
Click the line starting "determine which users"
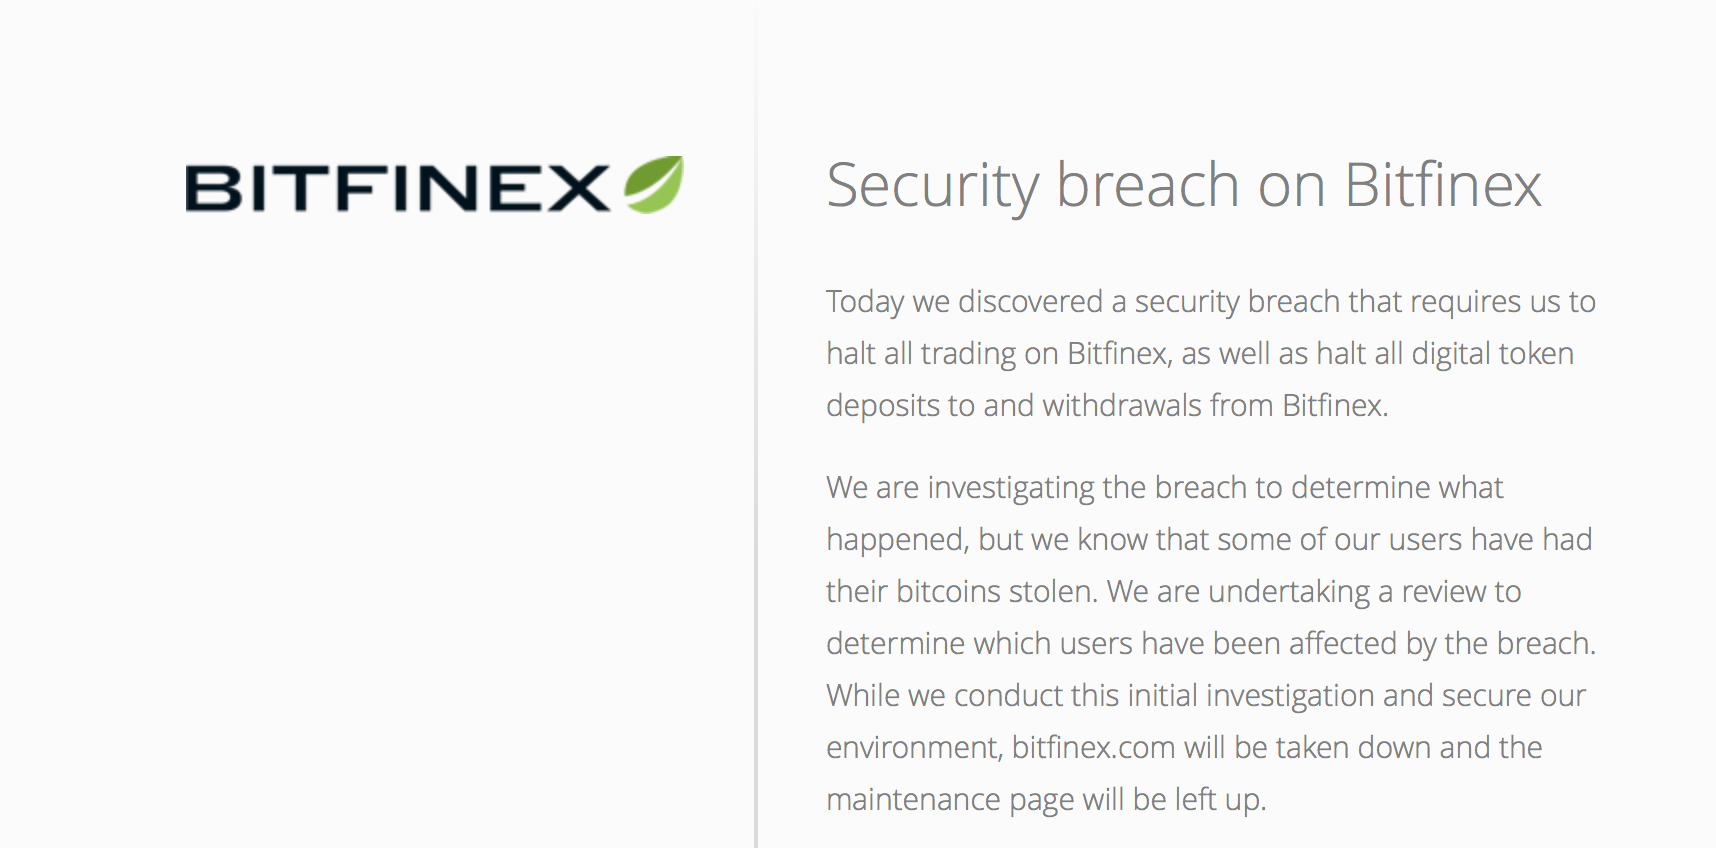click(1210, 643)
